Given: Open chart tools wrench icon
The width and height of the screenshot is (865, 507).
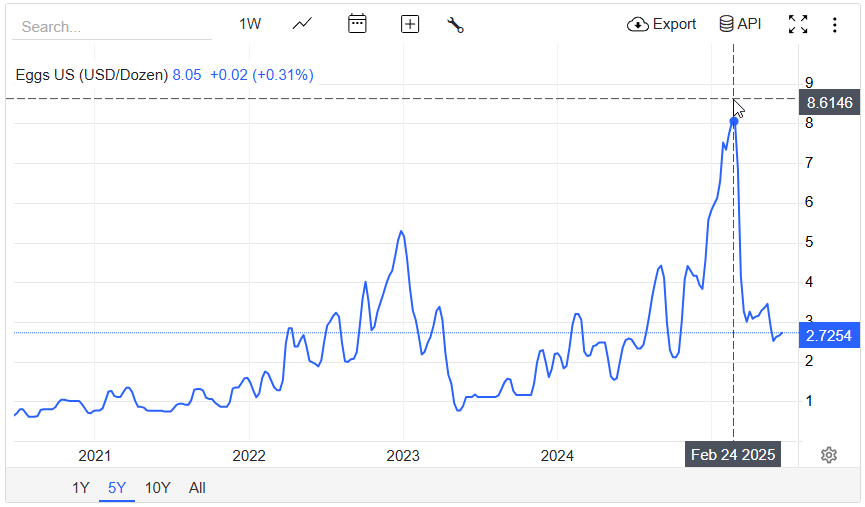Looking at the screenshot, I should (x=456, y=25).
